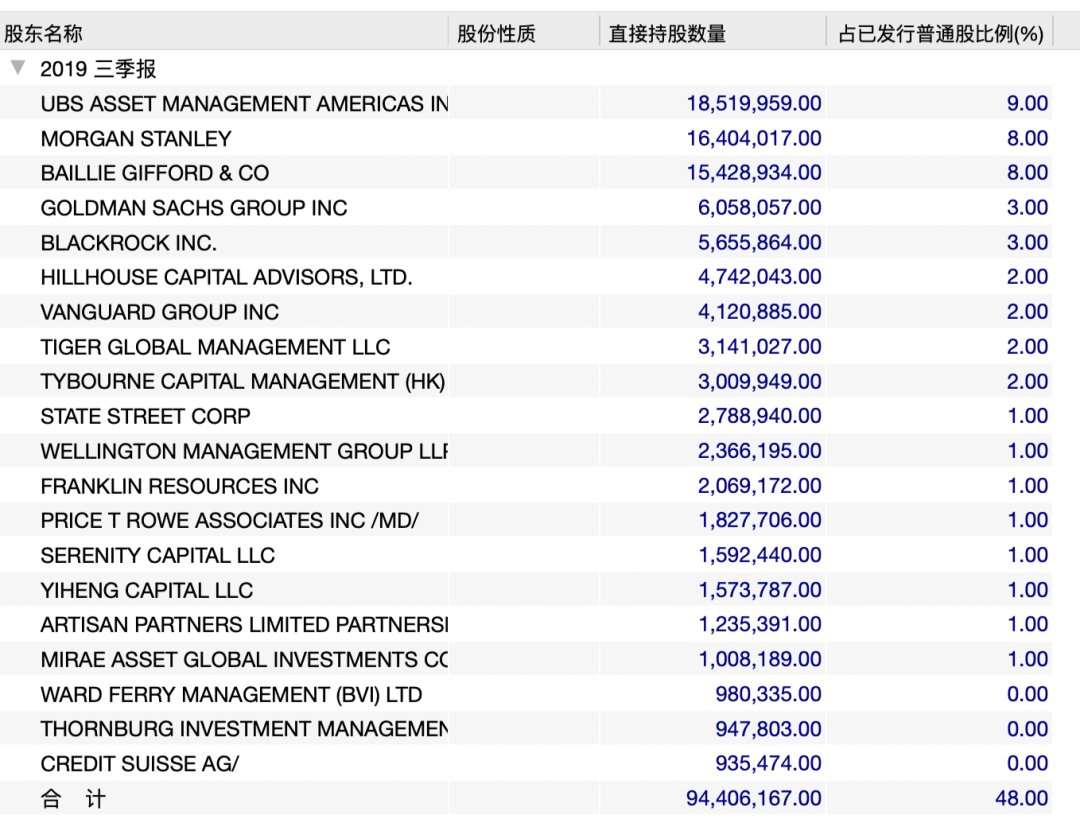Click share count 5,655,864.00

pos(760,242)
